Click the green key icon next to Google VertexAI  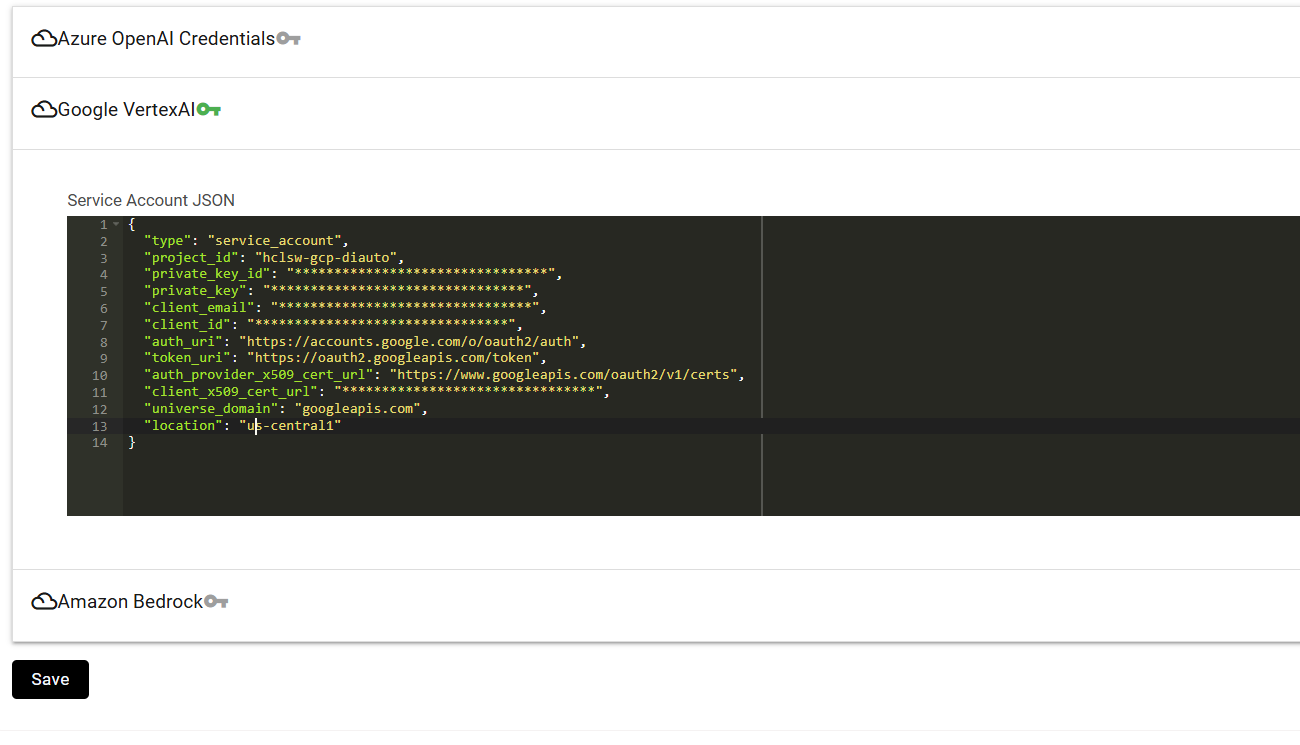click(209, 110)
